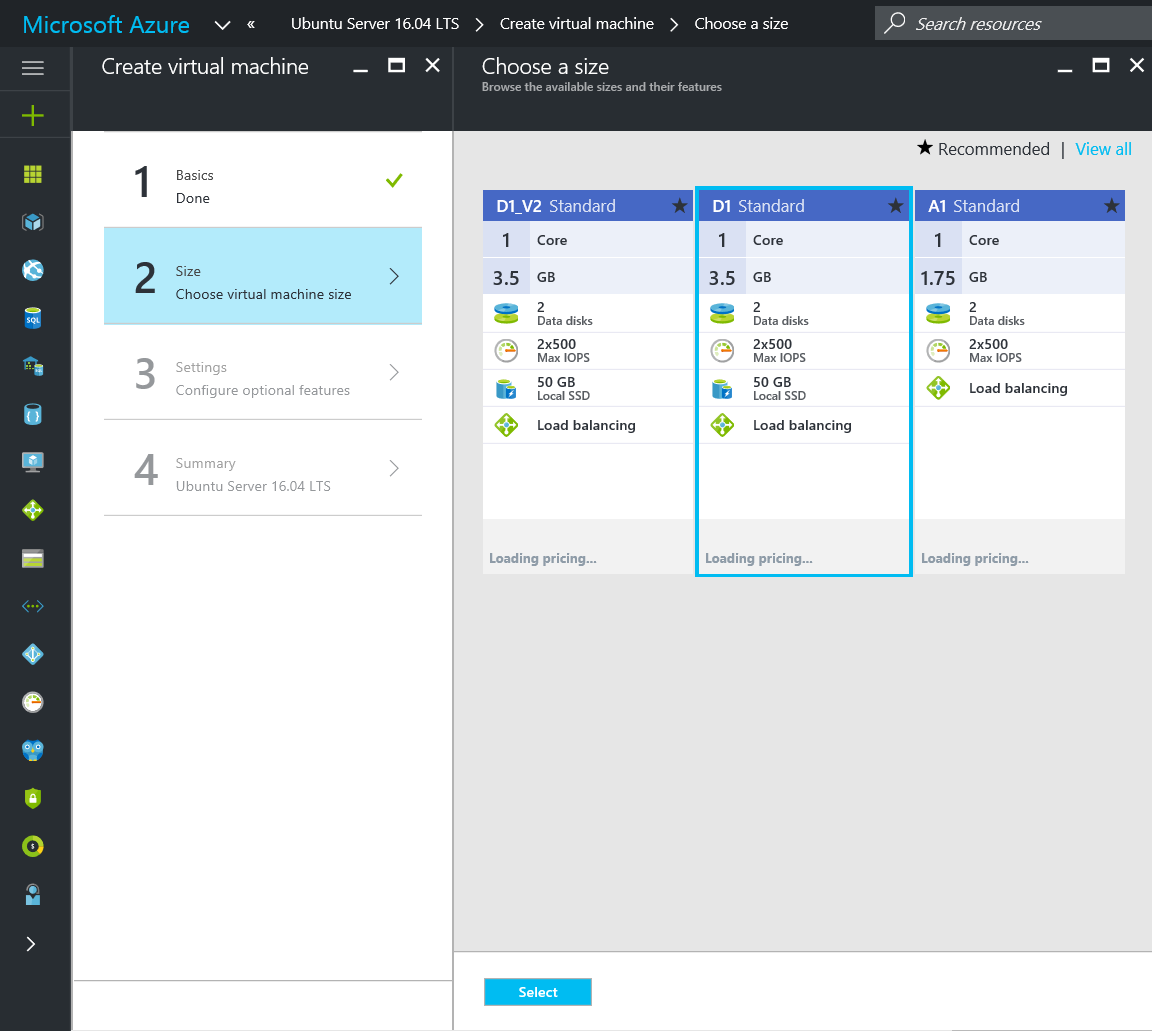Open step 2 Size
Viewport: 1152px width, 1031px height.
[x=263, y=276]
